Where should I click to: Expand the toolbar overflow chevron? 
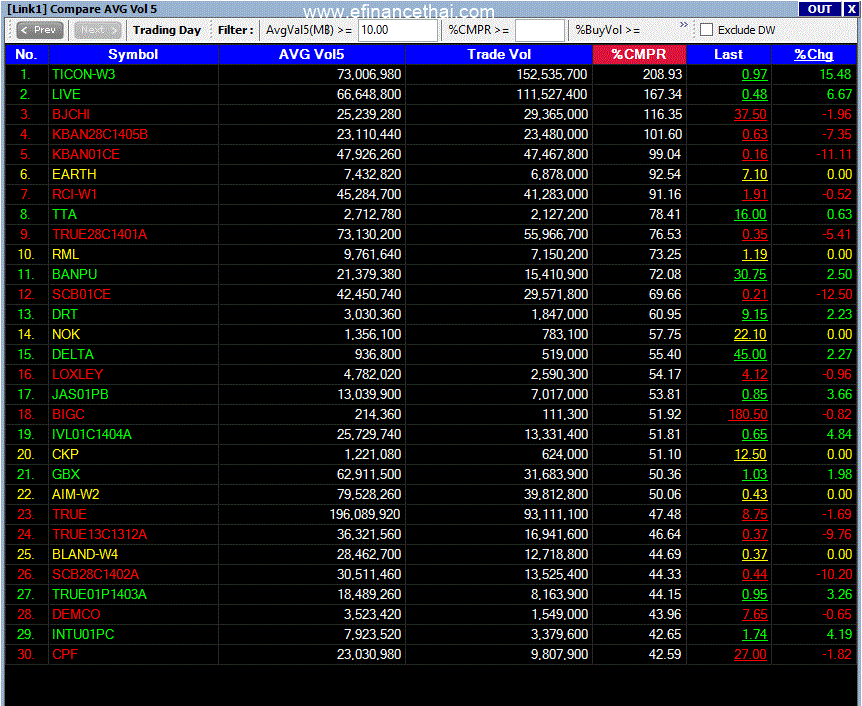(683, 25)
